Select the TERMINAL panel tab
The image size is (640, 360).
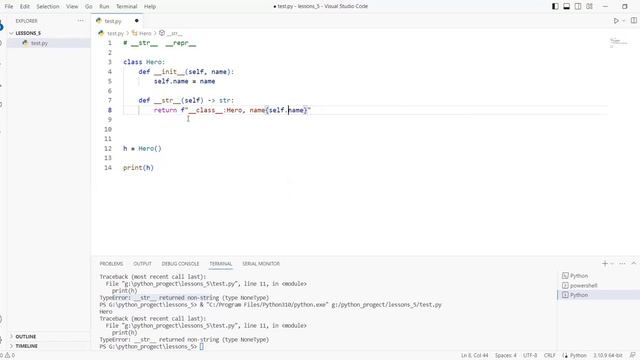click(221, 264)
